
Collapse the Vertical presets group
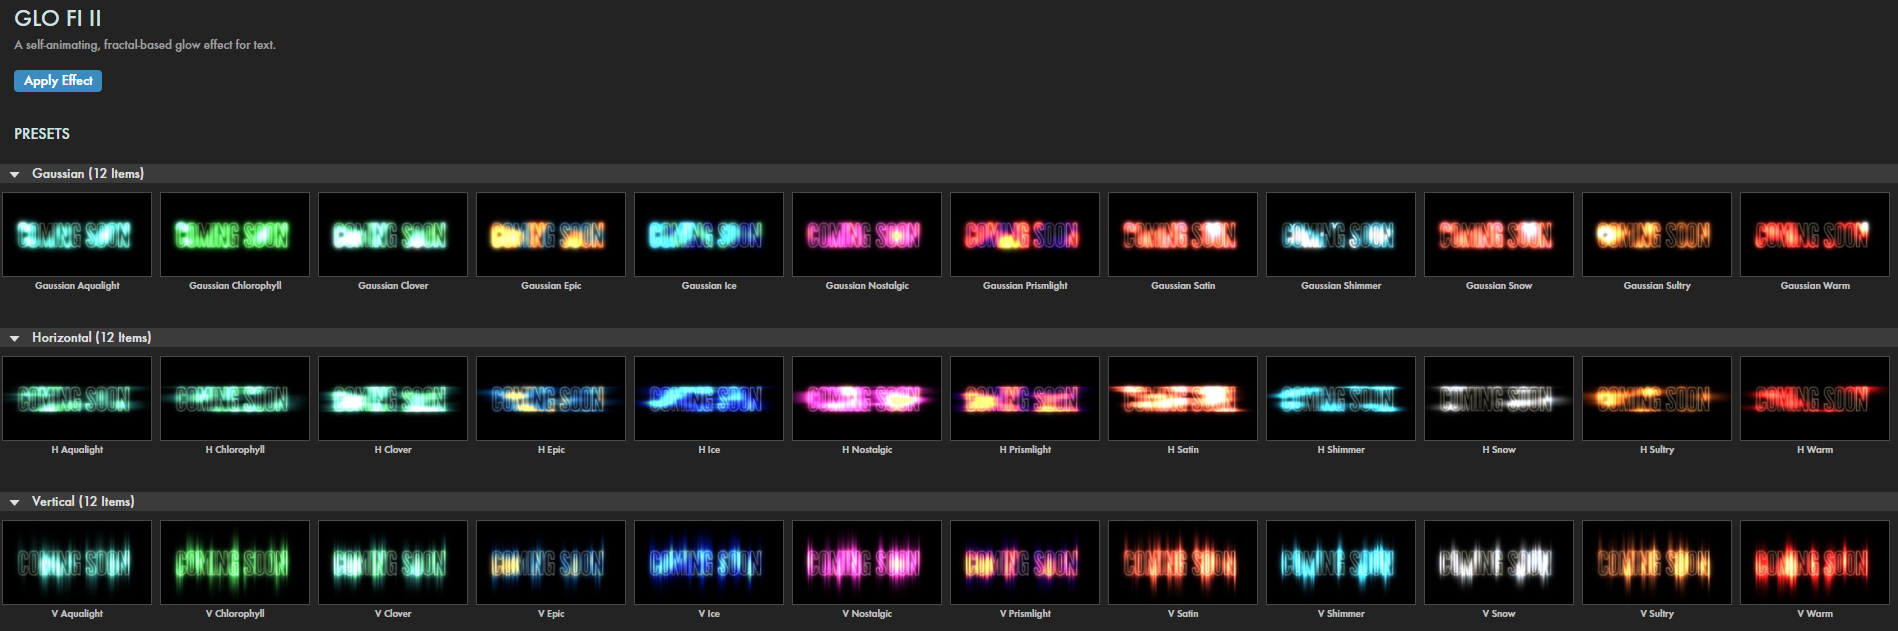(x=15, y=502)
